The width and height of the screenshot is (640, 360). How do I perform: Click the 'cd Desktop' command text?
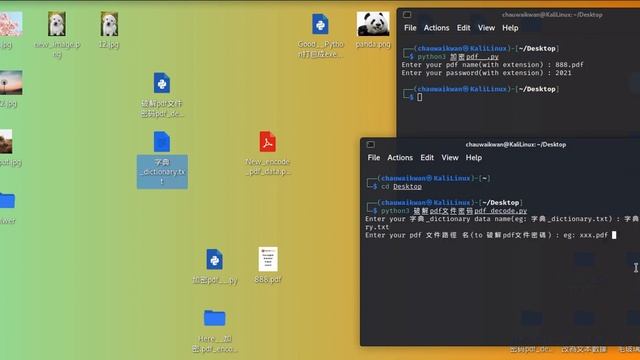coord(401,187)
